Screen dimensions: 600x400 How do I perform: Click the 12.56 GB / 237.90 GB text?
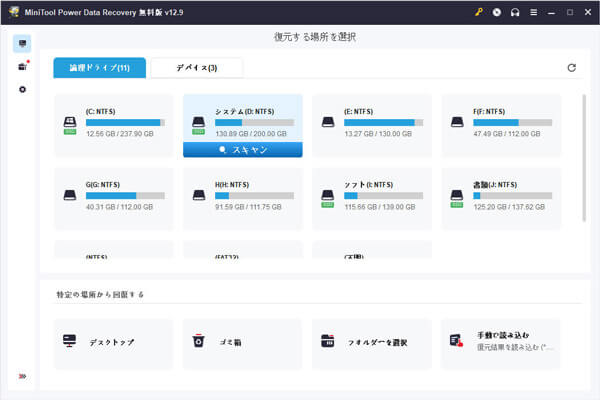pos(120,134)
